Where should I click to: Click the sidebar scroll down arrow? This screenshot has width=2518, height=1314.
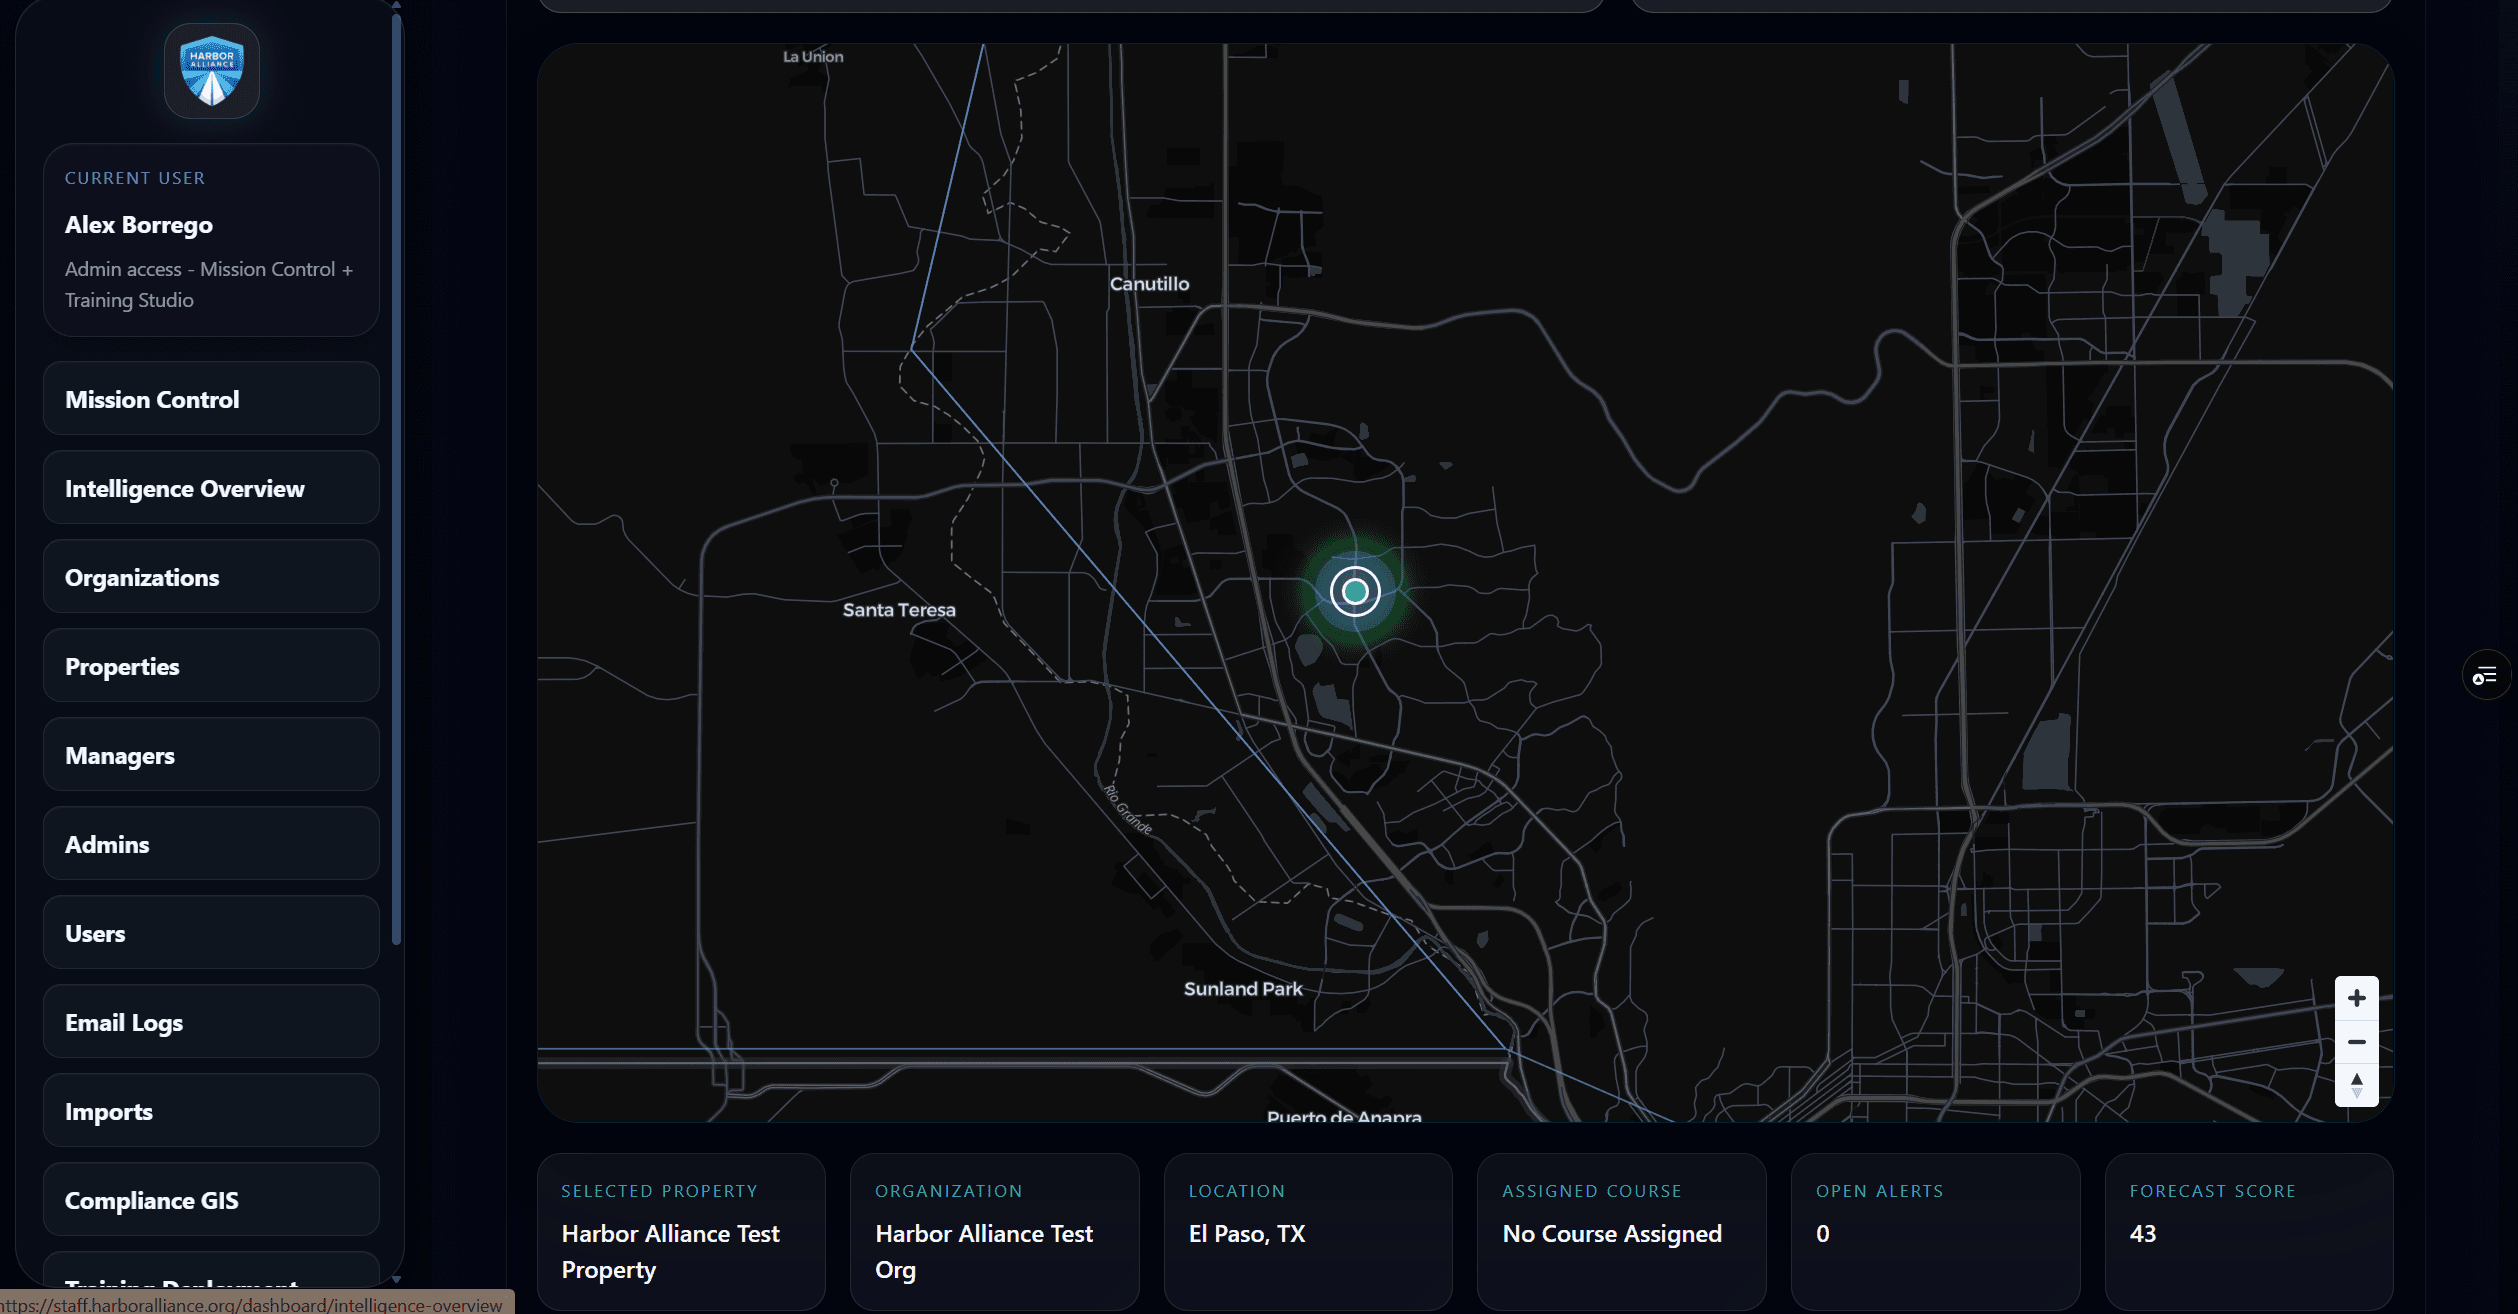(397, 1279)
